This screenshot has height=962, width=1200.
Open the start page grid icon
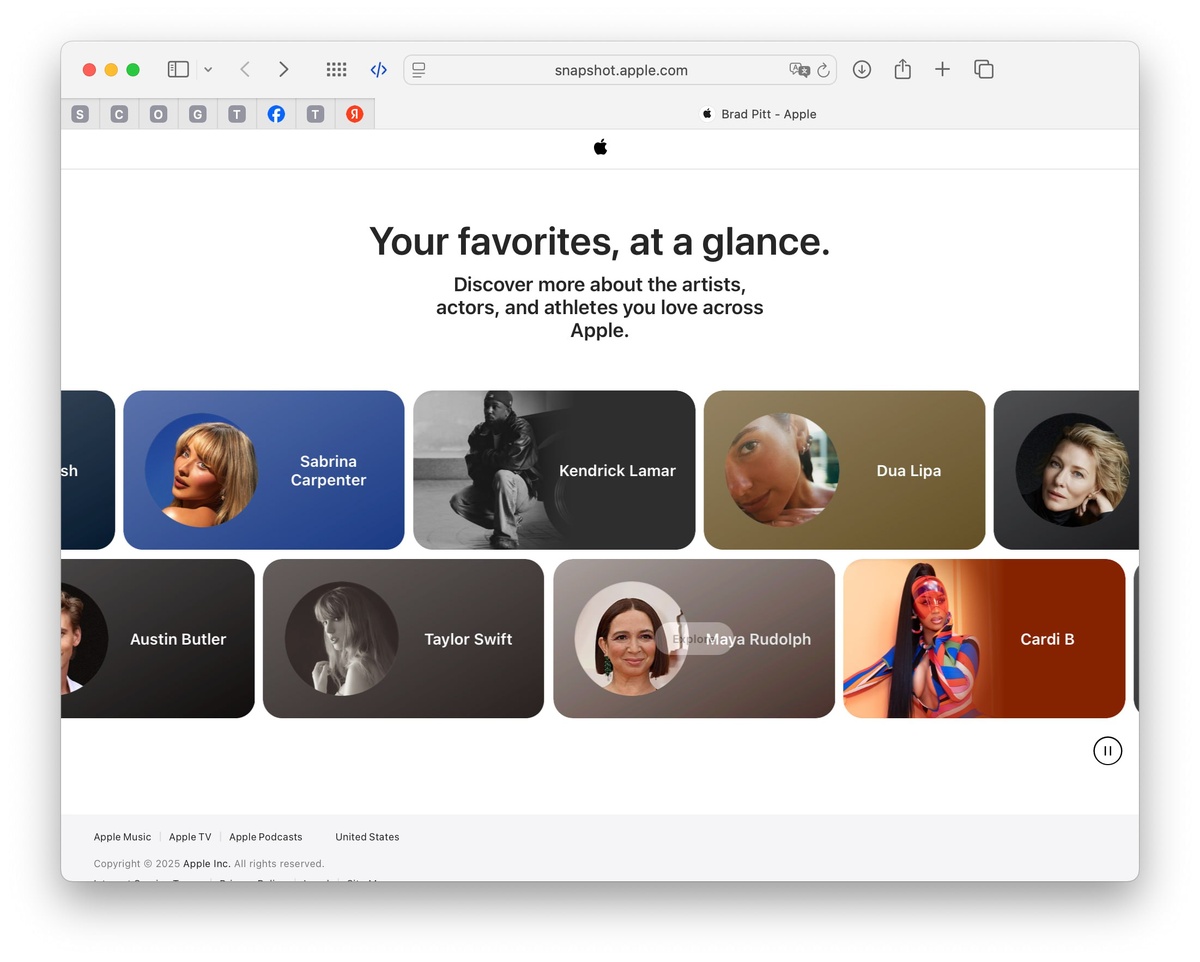336,69
